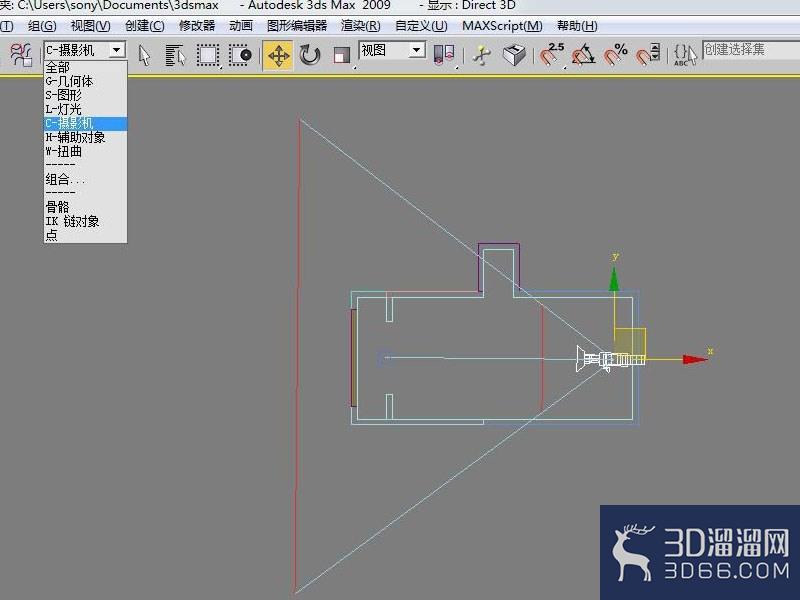Click the Select Object arrow tool
The width and height of the screenshot is (800, 600).
[145, 55]
